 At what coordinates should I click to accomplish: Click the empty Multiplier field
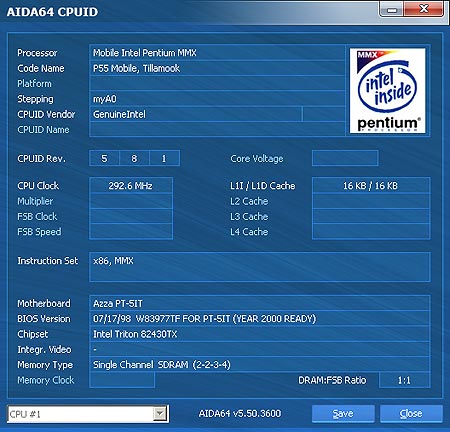pos(131,201)
